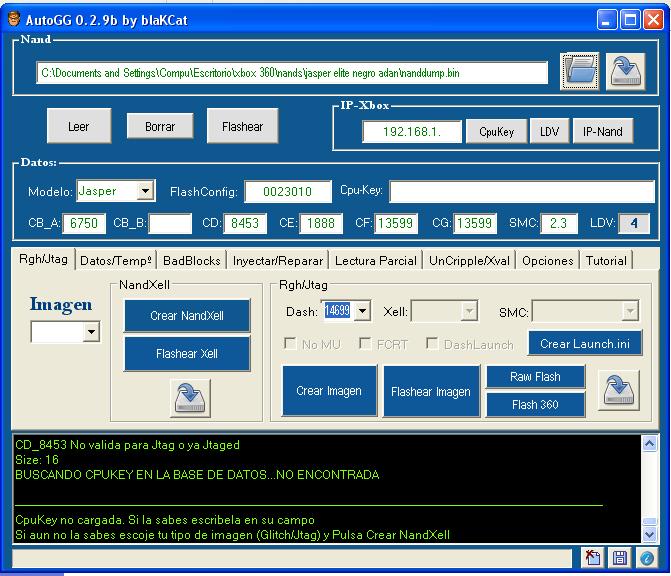Select the Lectura Parcial tab
This screenshot has width=671, height=576.
coord(376,261)
